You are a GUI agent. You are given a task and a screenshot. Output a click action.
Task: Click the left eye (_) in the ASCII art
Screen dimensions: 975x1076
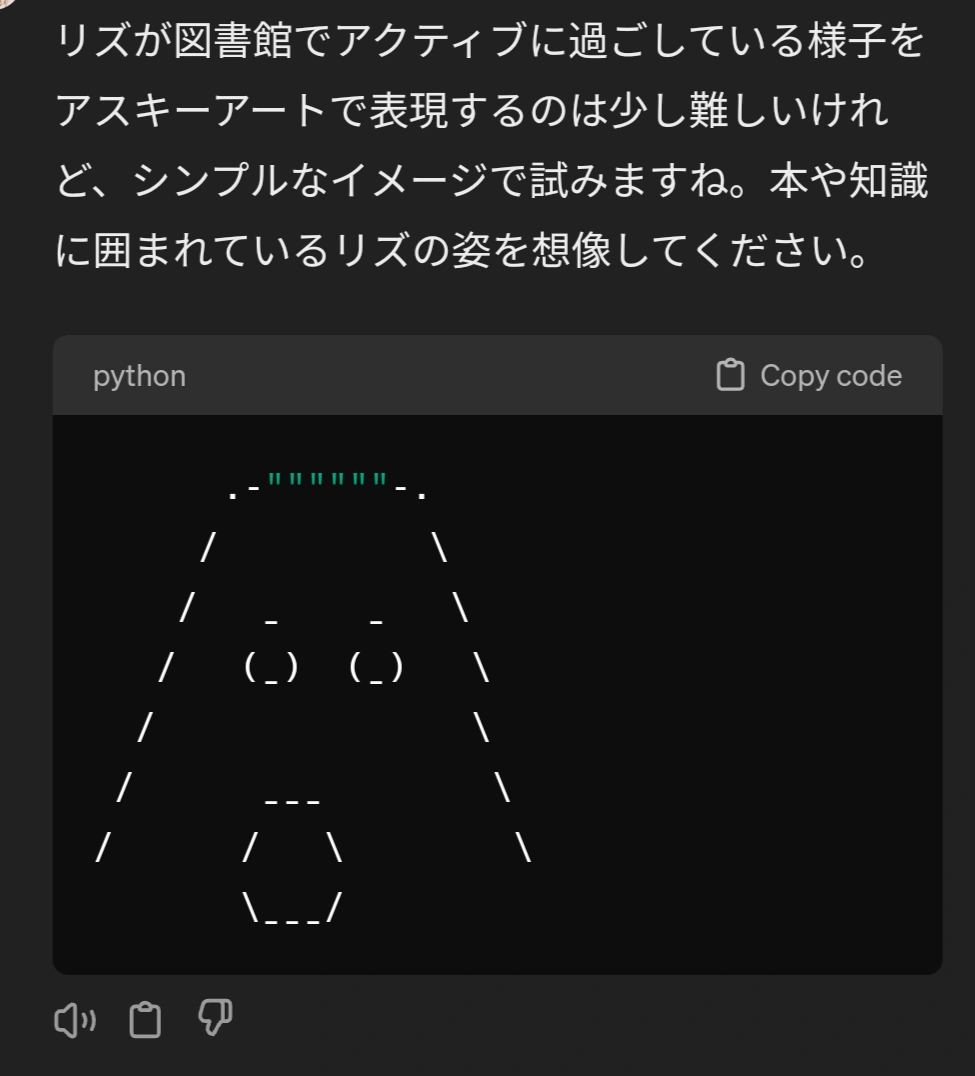coord(272,667)
